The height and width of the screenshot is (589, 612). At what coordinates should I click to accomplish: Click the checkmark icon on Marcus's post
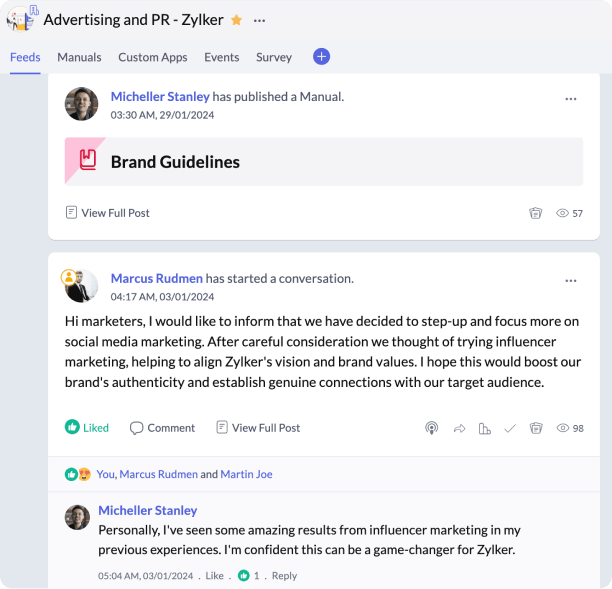coord(510,428)
